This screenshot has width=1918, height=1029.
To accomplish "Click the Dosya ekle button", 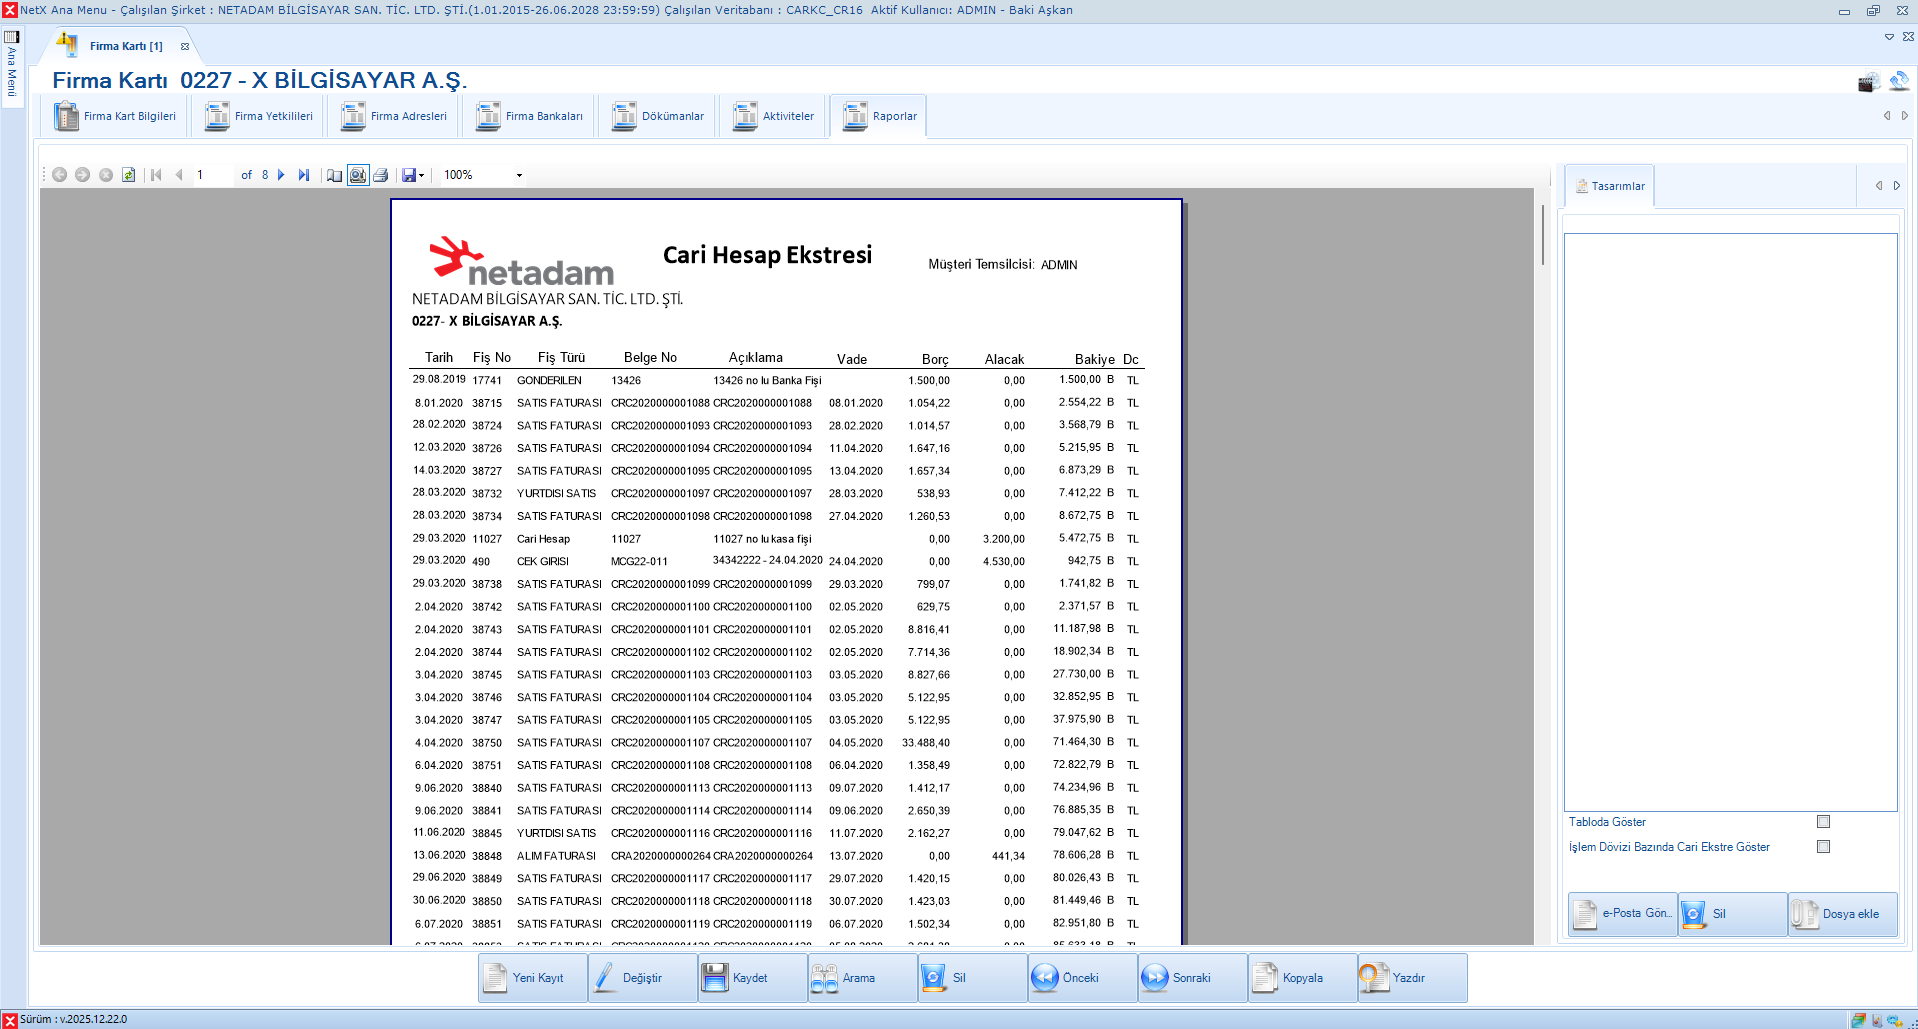I will pyautogui.click(x=1842, y=913).
